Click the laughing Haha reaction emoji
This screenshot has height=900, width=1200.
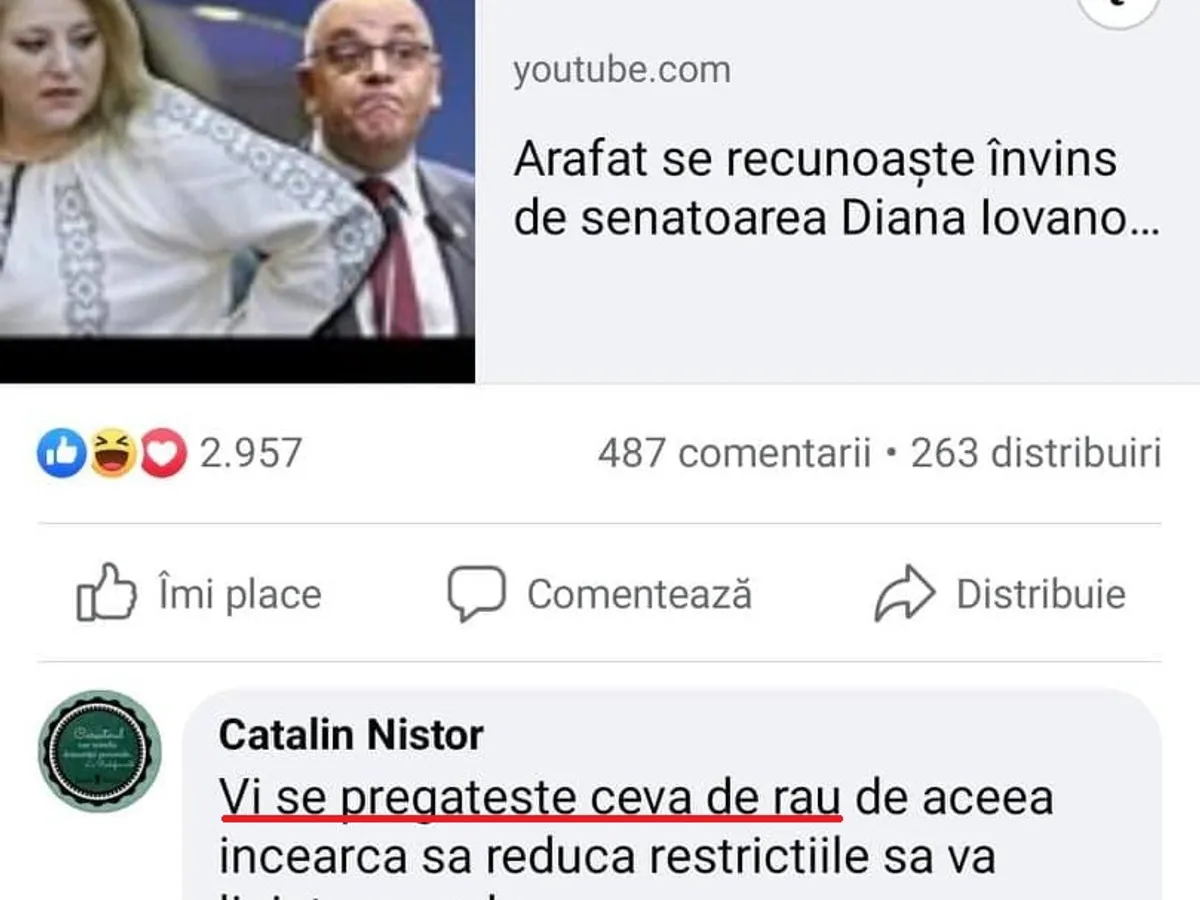click(x=113, y=454)
